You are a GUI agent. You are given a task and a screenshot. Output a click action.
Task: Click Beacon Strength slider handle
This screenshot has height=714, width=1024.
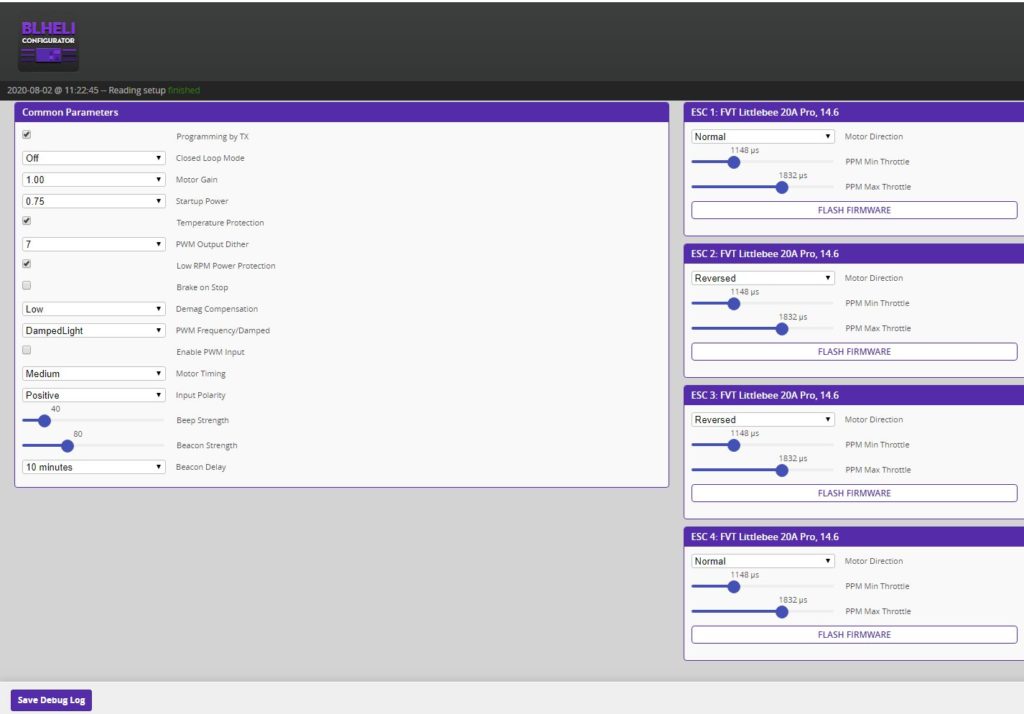click(x=67, y=446)
